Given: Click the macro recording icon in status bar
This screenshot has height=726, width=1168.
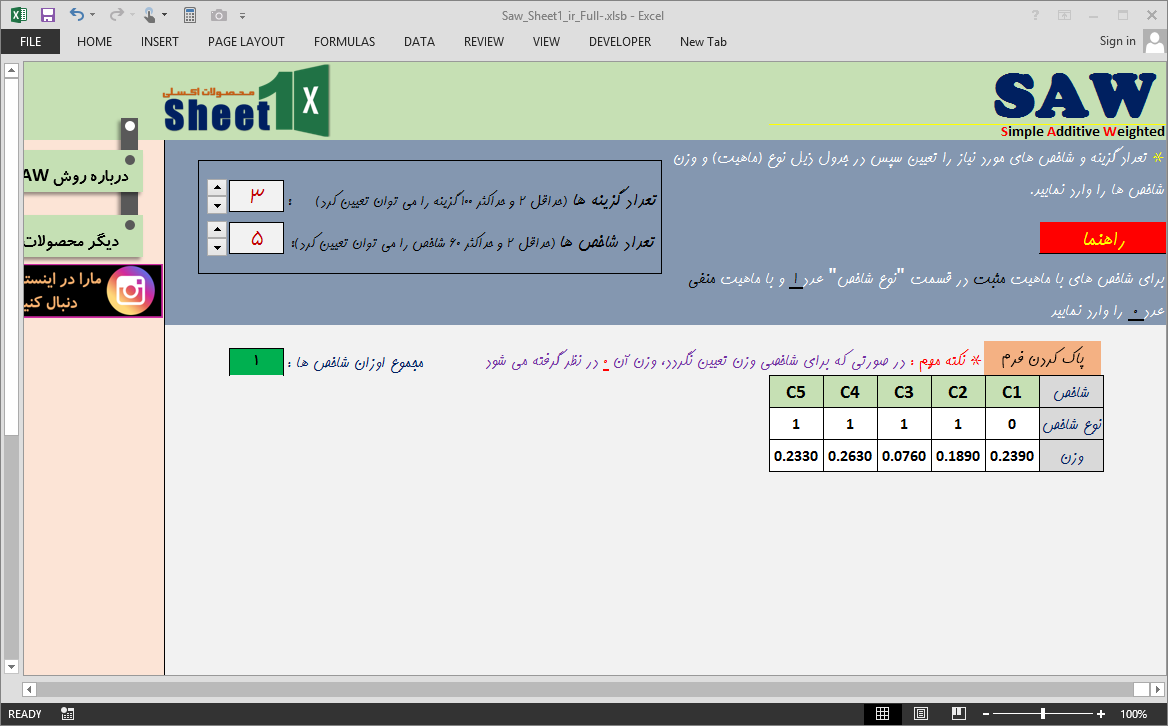Looking at the screenshot, I should (68, 714).
